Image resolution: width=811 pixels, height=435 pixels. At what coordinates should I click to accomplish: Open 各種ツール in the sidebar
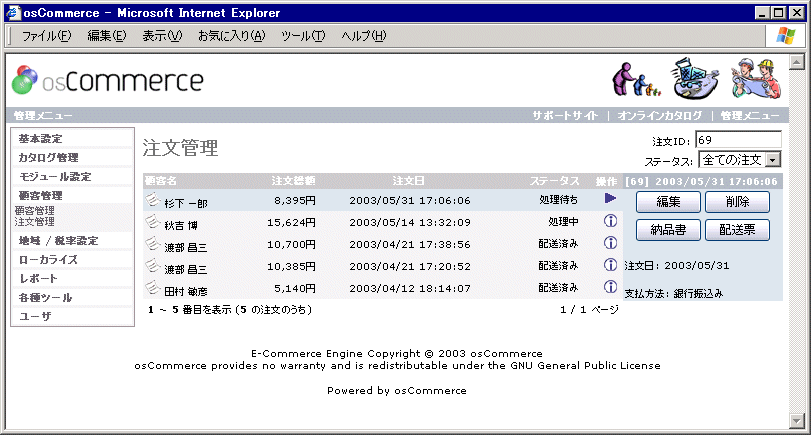coord(46,297)
